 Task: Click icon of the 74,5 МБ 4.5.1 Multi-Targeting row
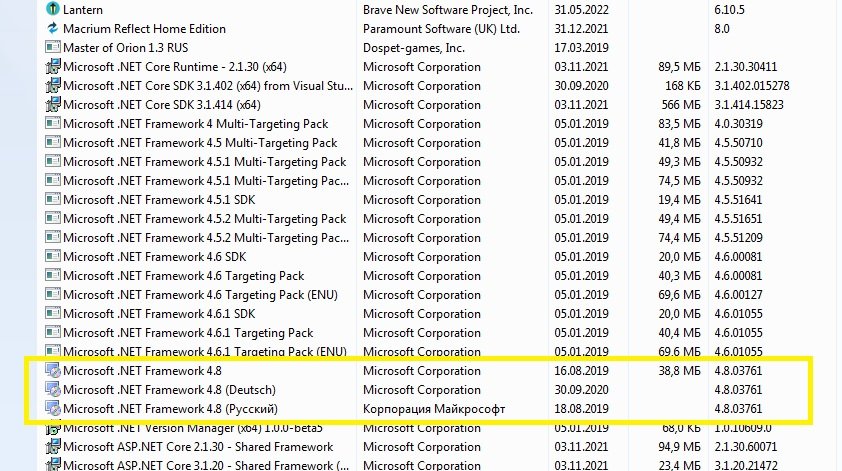pyautogui.click(x=53, y=180)
